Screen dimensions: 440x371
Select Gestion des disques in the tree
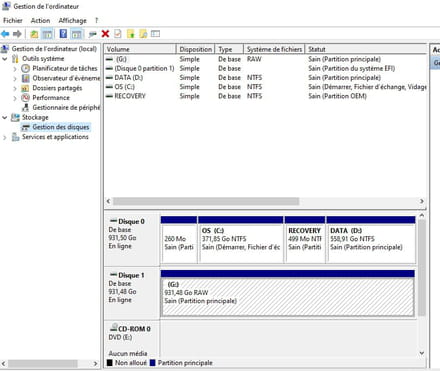(x=61, y=127)
